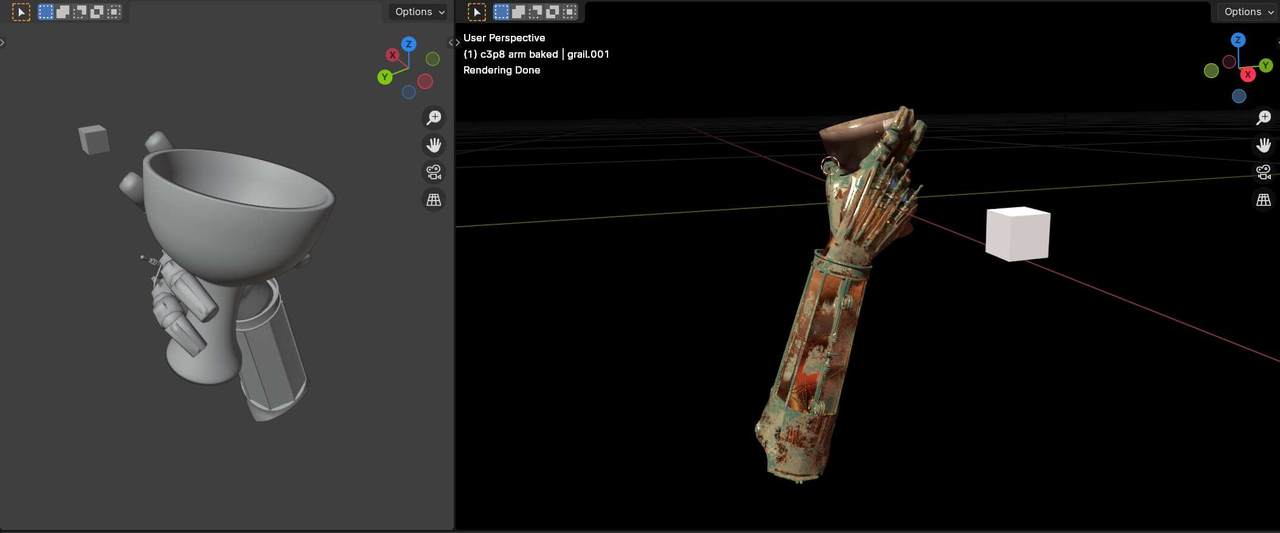Expand the toolbar arrow at right viewport's left edge
The height and width of the screenshot is (533, 1280).
[x=458, y=42]
